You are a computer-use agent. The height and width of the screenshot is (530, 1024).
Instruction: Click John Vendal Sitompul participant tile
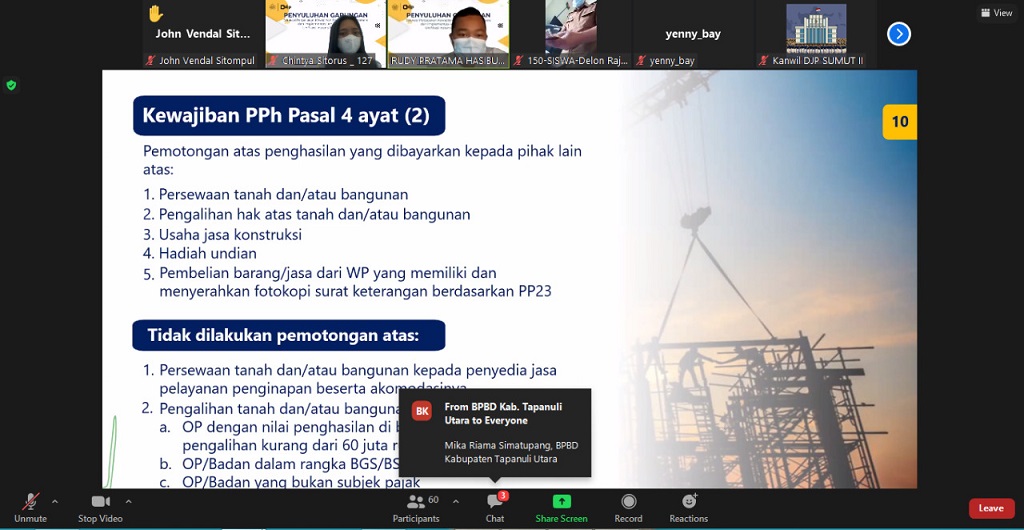click(203, 34)
